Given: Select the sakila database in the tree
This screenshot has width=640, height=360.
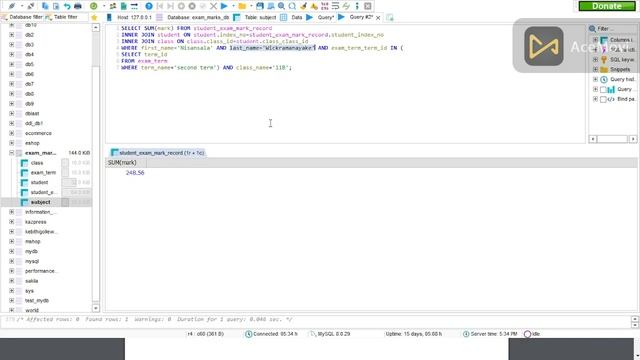Looking at the screenshot, I should pyautogui.click(x=31, y=281).
